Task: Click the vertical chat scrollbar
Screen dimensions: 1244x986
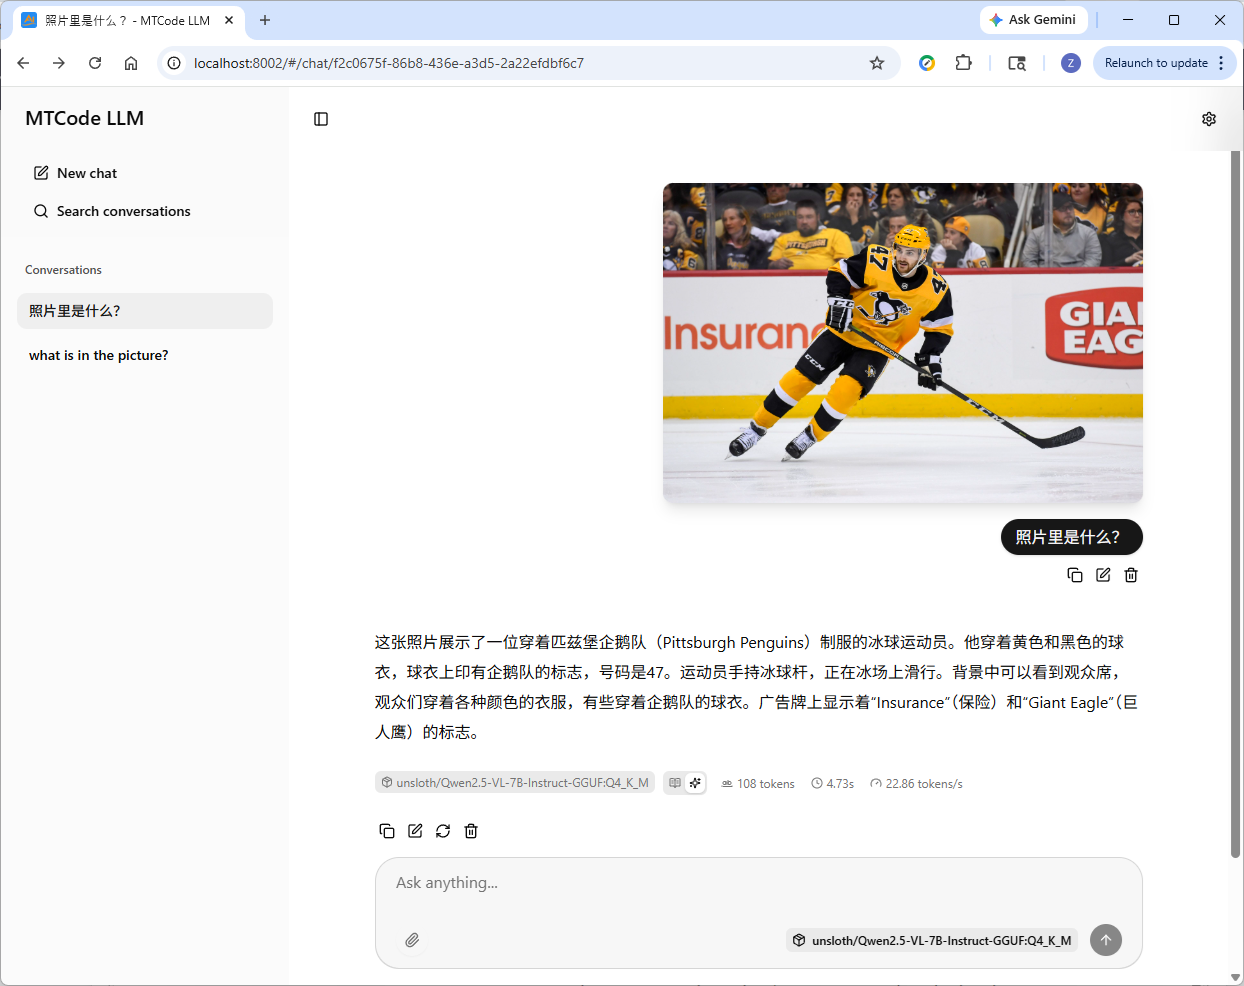Action: [x=1236, y=505]
